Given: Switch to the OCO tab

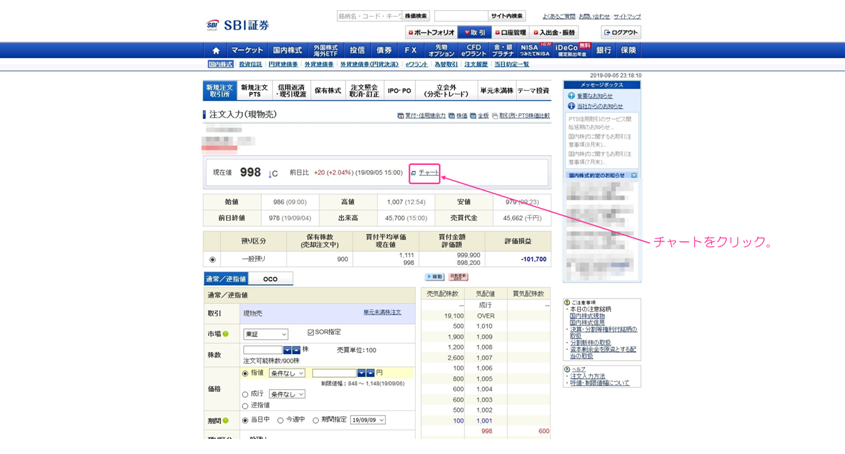Looking at the screenshot, I should click(270, 279).
